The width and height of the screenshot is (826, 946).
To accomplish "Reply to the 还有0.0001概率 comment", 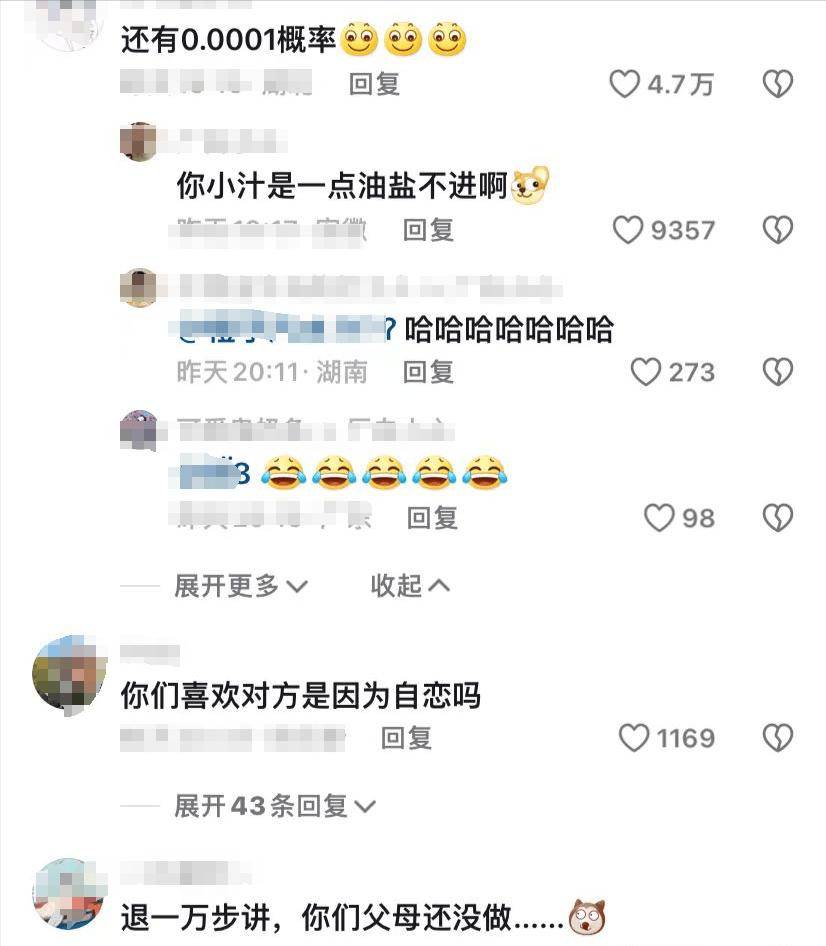I will [x=375, y=84].
